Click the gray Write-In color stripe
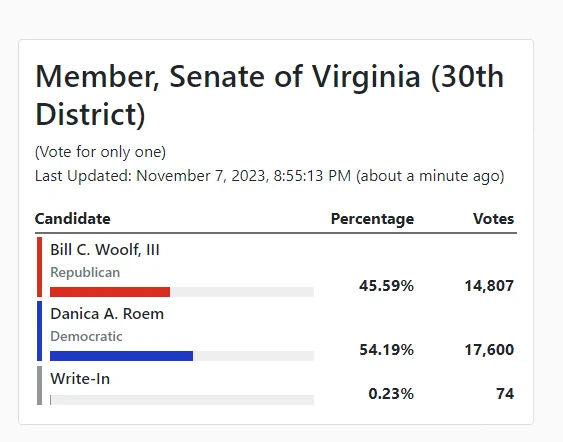This screenshot has width=563, height=442. 39,385
